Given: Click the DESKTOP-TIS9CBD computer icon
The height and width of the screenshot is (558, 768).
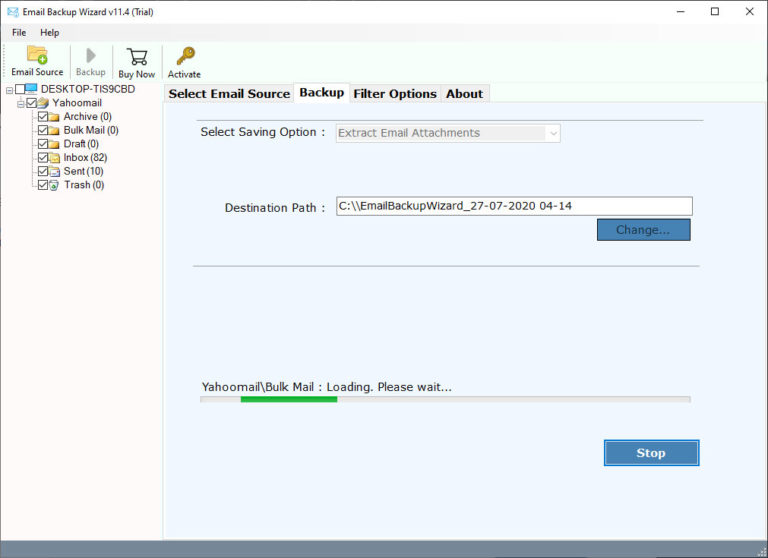Looking at the screenshot, I should click(x=31, y=89).
